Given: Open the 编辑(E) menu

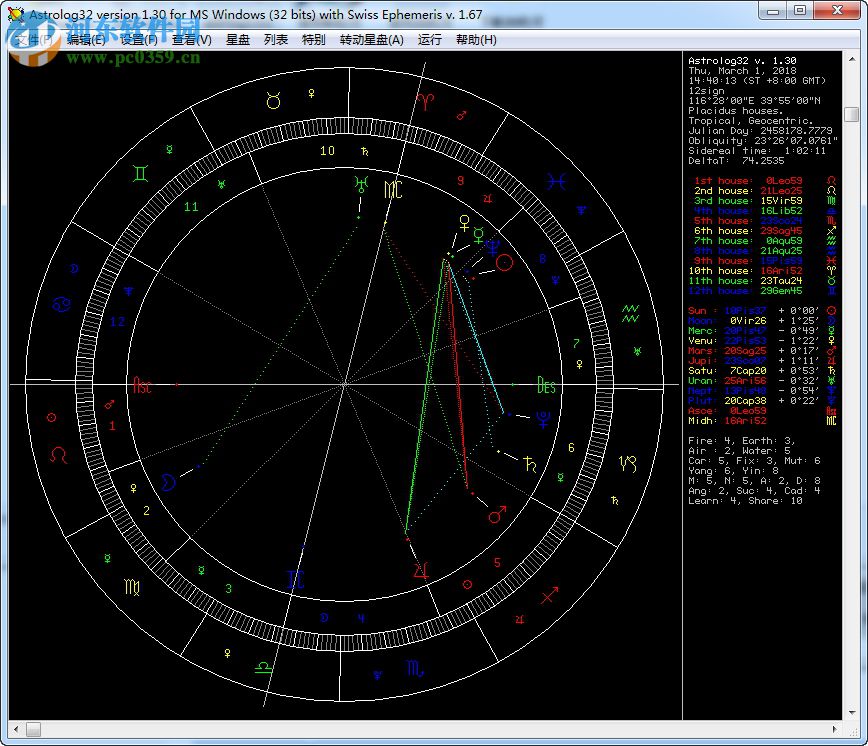Looking at the screenshot, I should (x=86, y=40).
